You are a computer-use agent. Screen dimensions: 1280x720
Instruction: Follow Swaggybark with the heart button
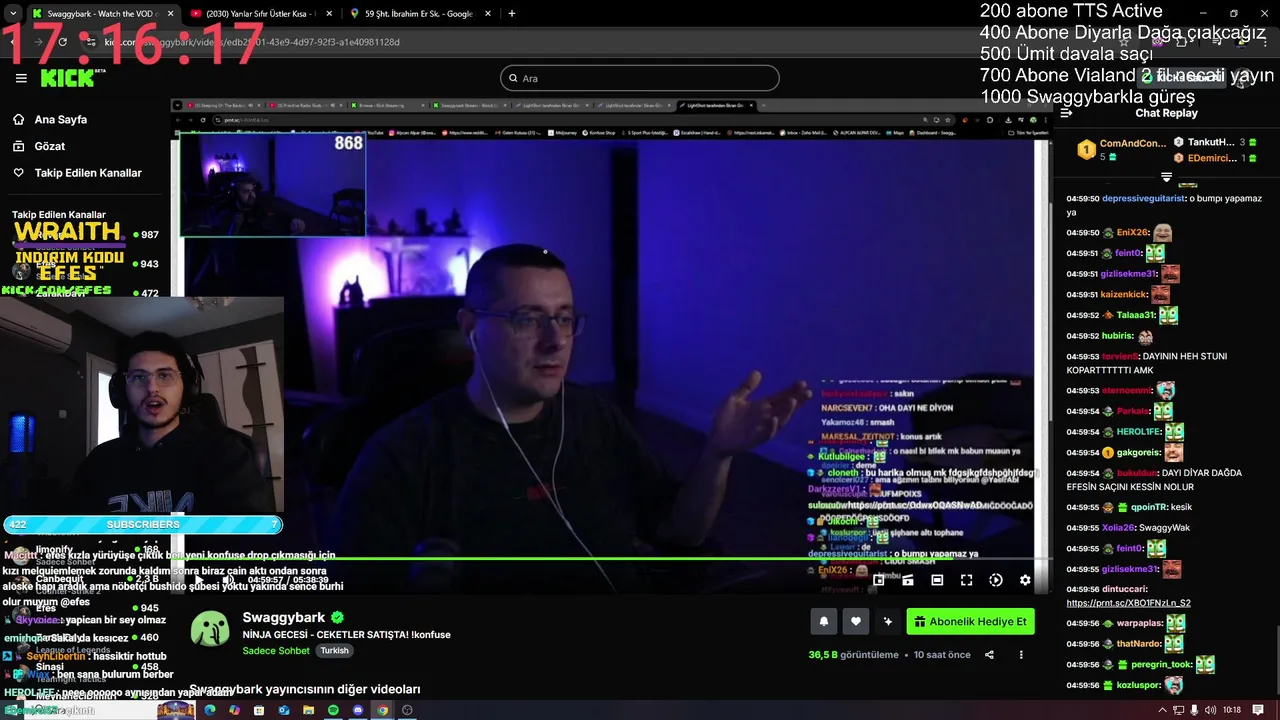856,621
